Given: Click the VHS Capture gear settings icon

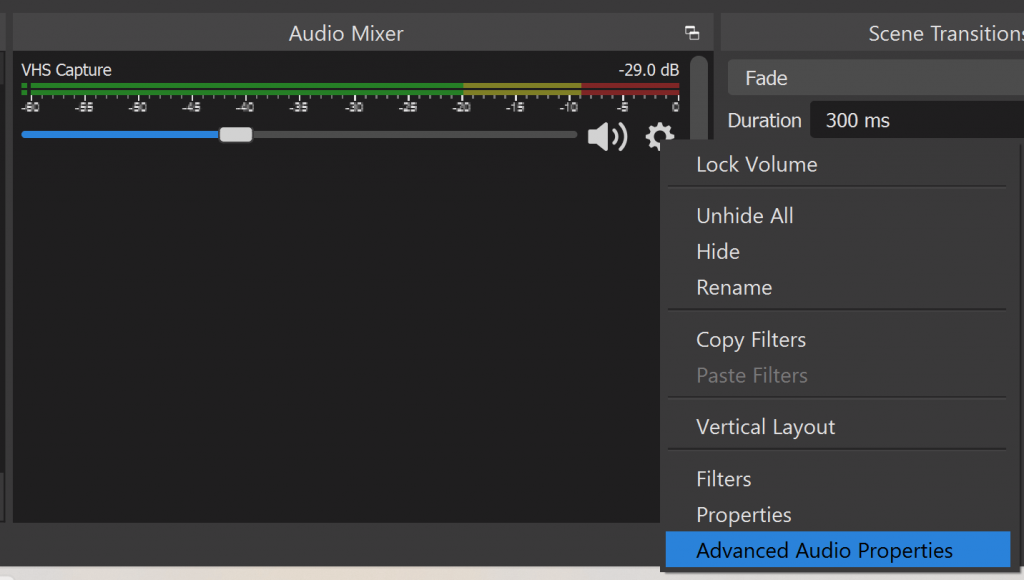Looking at the screenshot, I should [658, 135].
